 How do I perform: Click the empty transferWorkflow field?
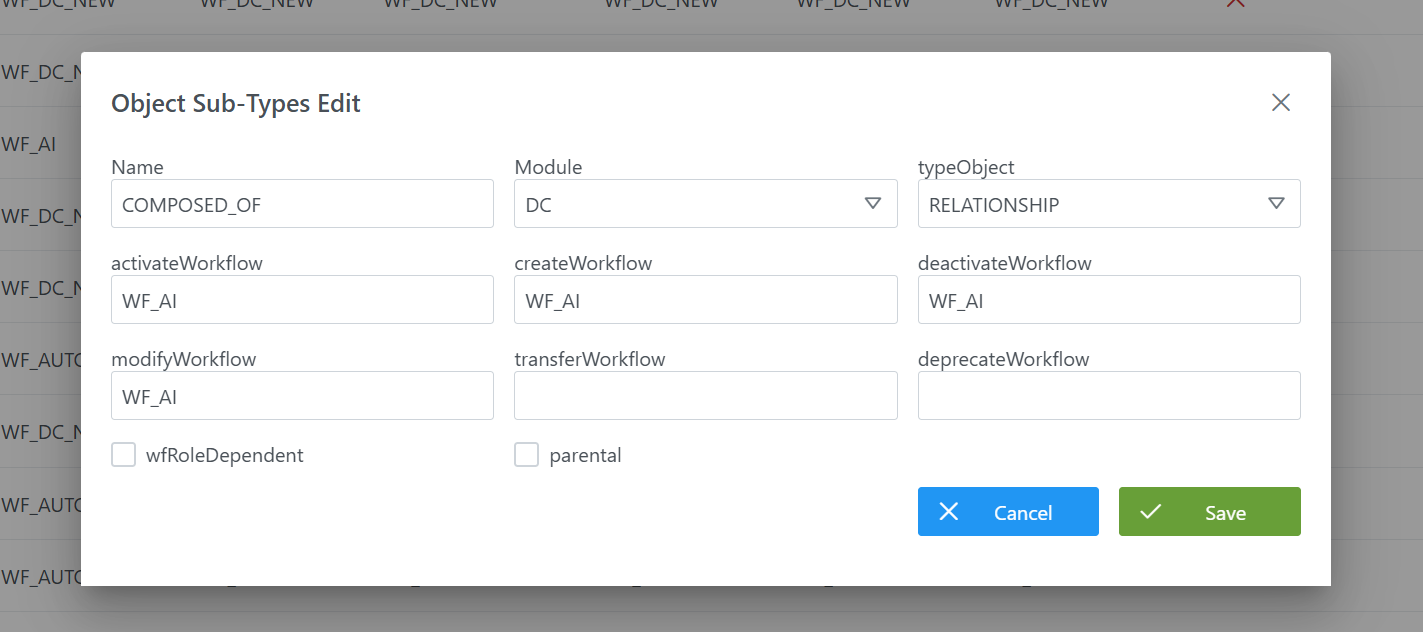point(705,396)
